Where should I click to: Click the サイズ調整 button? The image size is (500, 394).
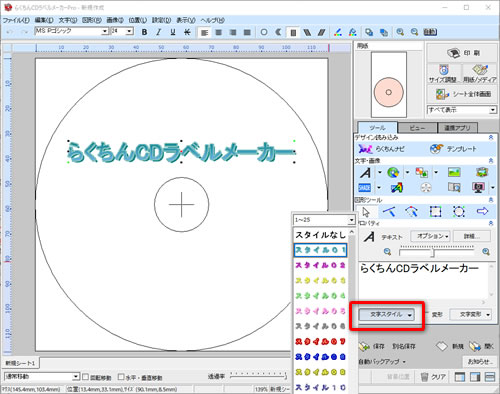coord(444,74)
